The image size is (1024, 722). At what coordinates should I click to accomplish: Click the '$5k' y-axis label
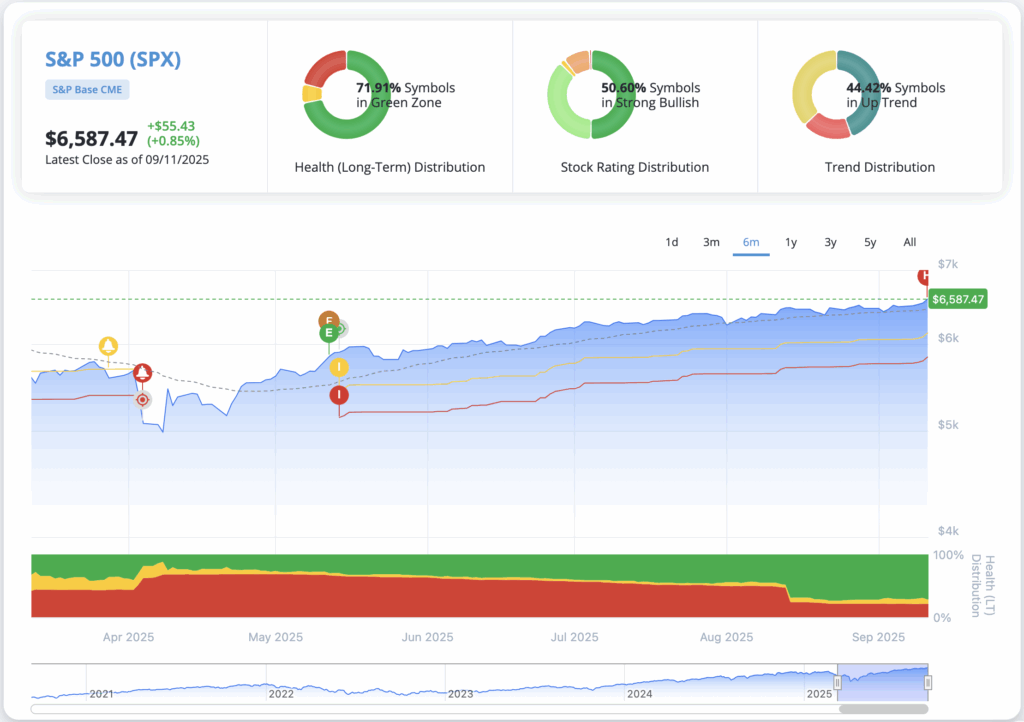(948, 425)
